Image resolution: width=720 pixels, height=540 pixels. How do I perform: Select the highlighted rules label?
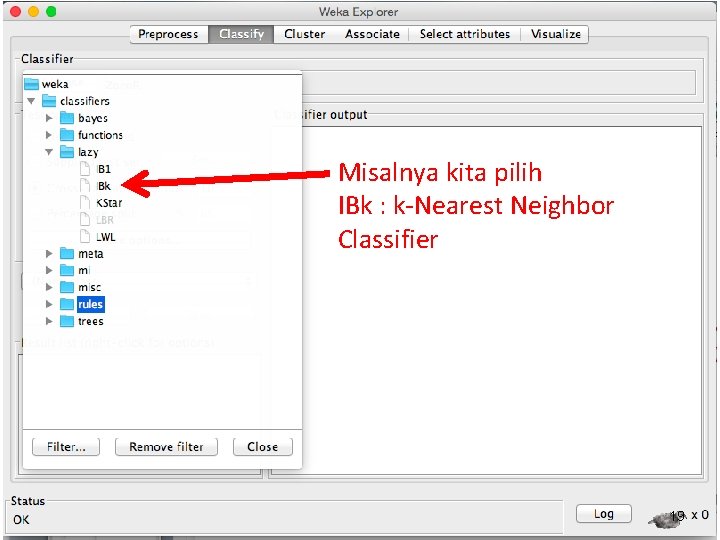(x=90, y=304)
